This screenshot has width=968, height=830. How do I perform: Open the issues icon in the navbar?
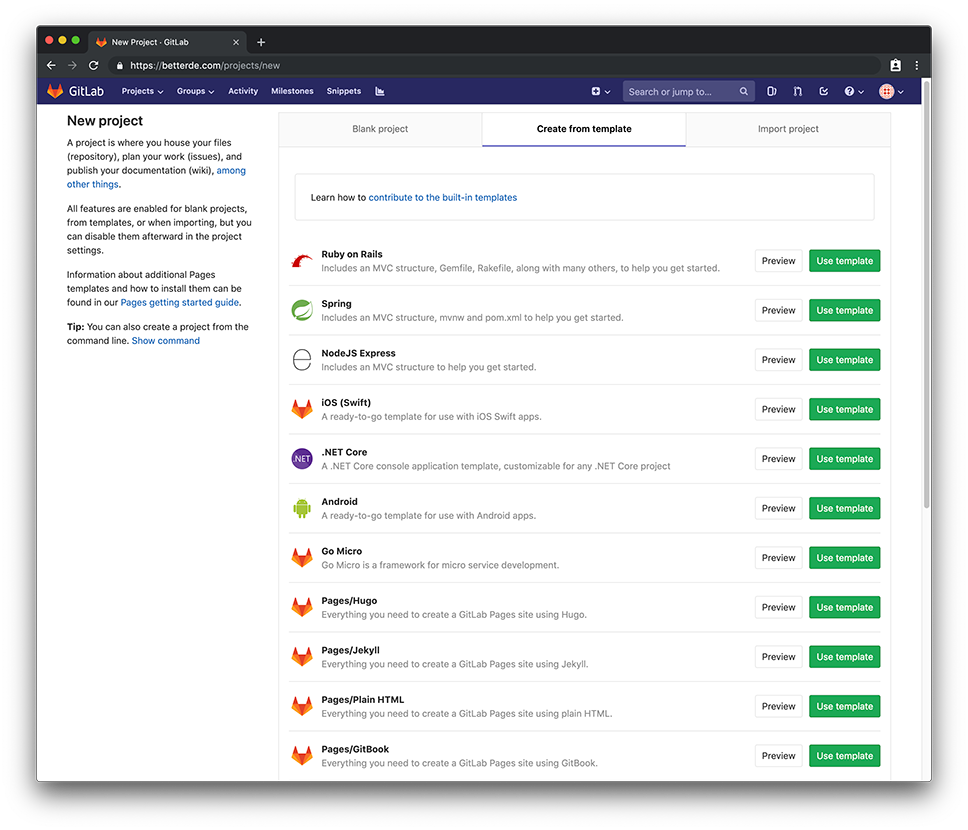point(771,90)
